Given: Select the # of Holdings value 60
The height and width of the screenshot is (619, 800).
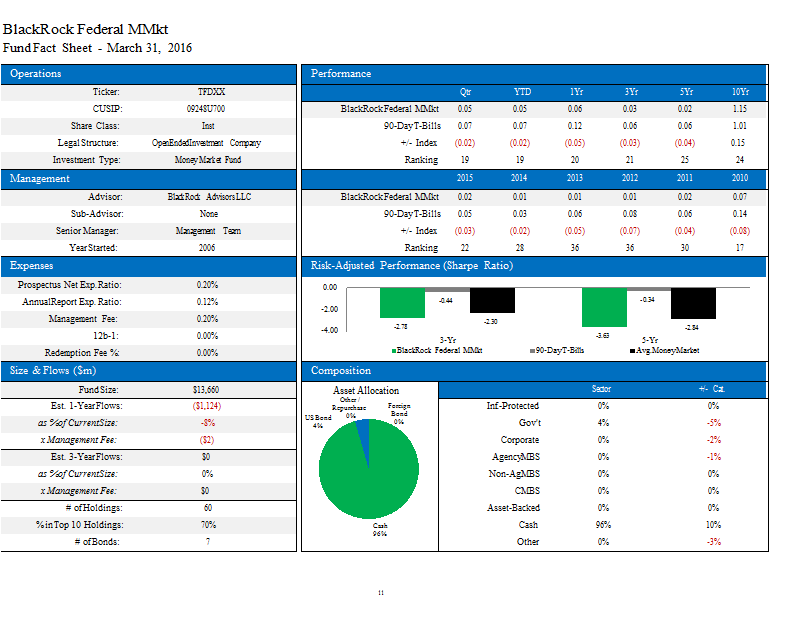Looking at the screenshot, I should 208,508.
